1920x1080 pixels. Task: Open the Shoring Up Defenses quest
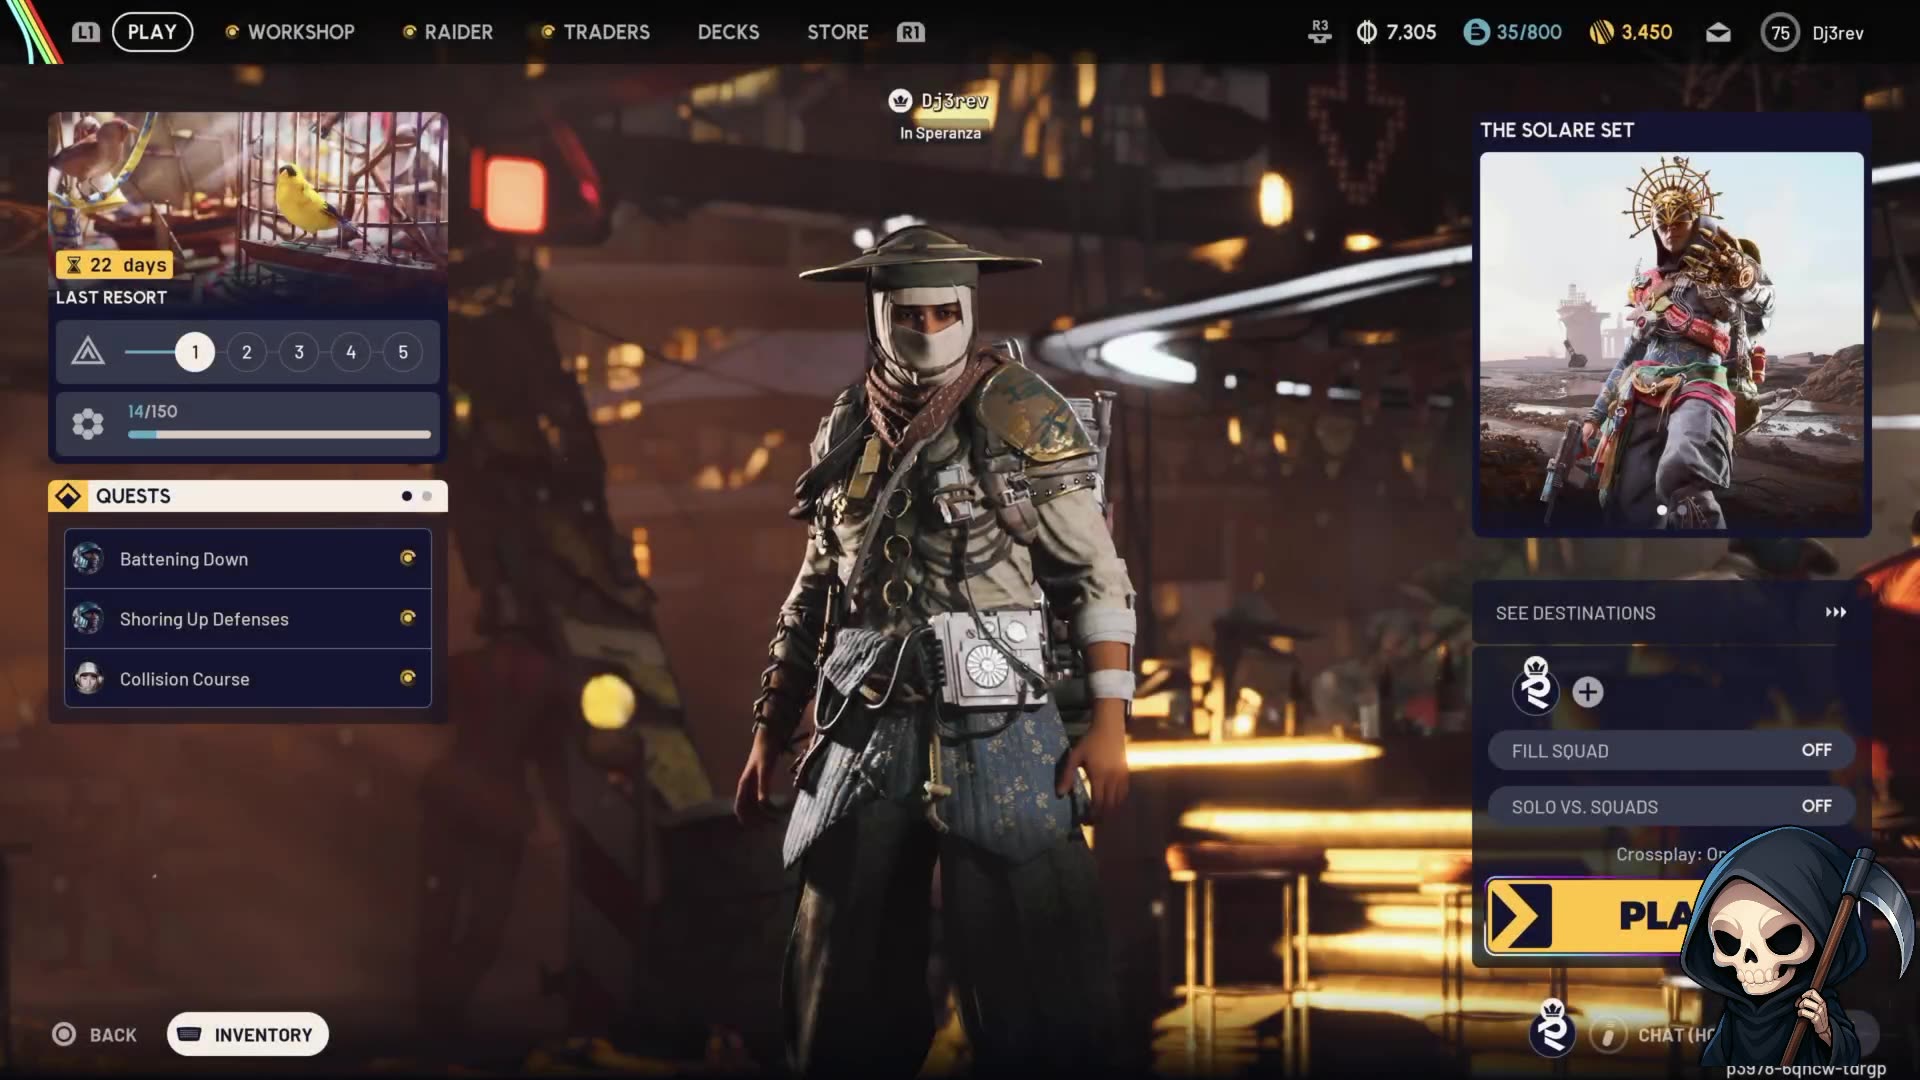point(248,619)
